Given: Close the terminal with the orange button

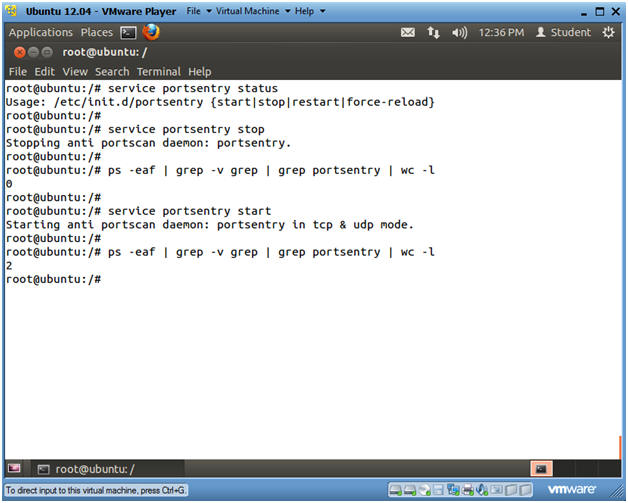Looking at the screenshot, I should click(19, 52).
